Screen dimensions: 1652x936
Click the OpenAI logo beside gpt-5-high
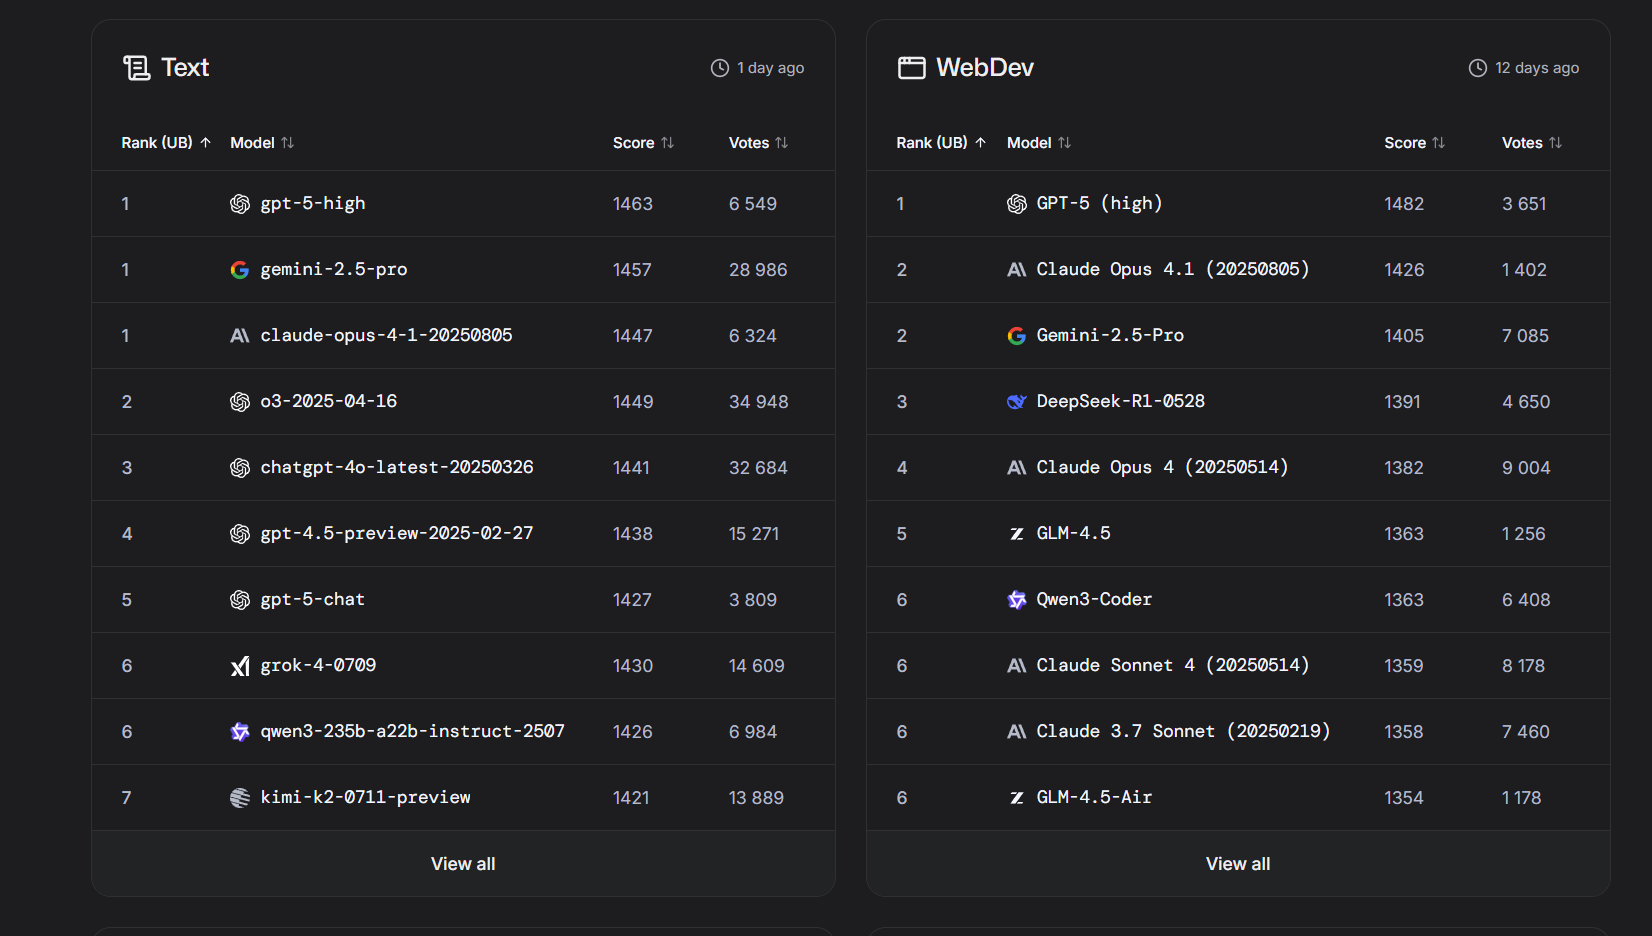[x=240, y=204]
